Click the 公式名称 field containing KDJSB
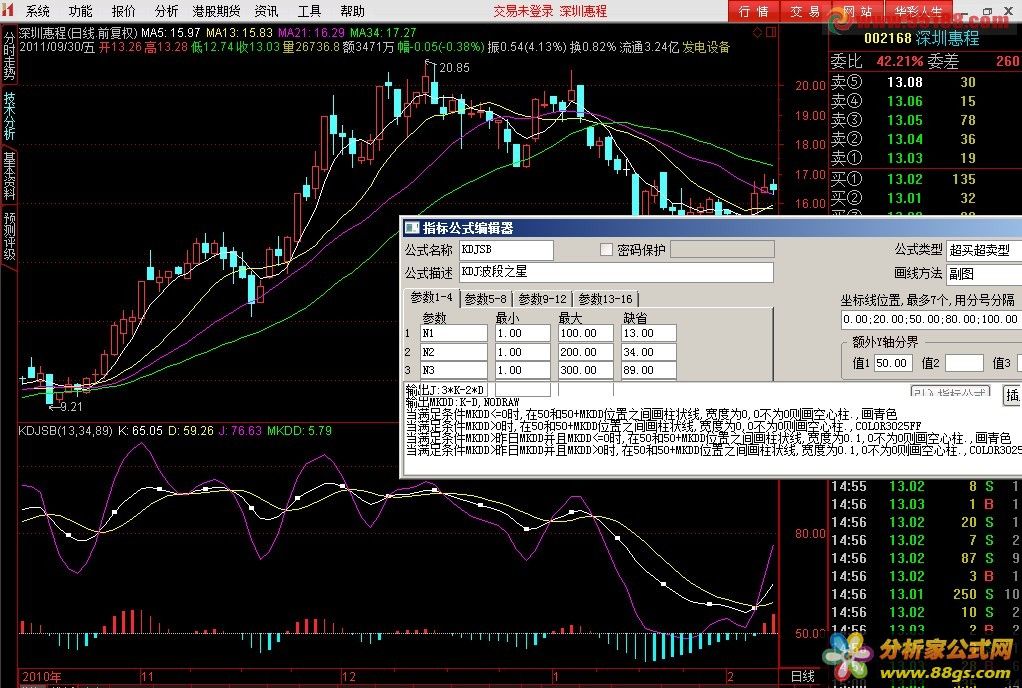This screenshot has width=1022, height=688. [x=506, y=250]
